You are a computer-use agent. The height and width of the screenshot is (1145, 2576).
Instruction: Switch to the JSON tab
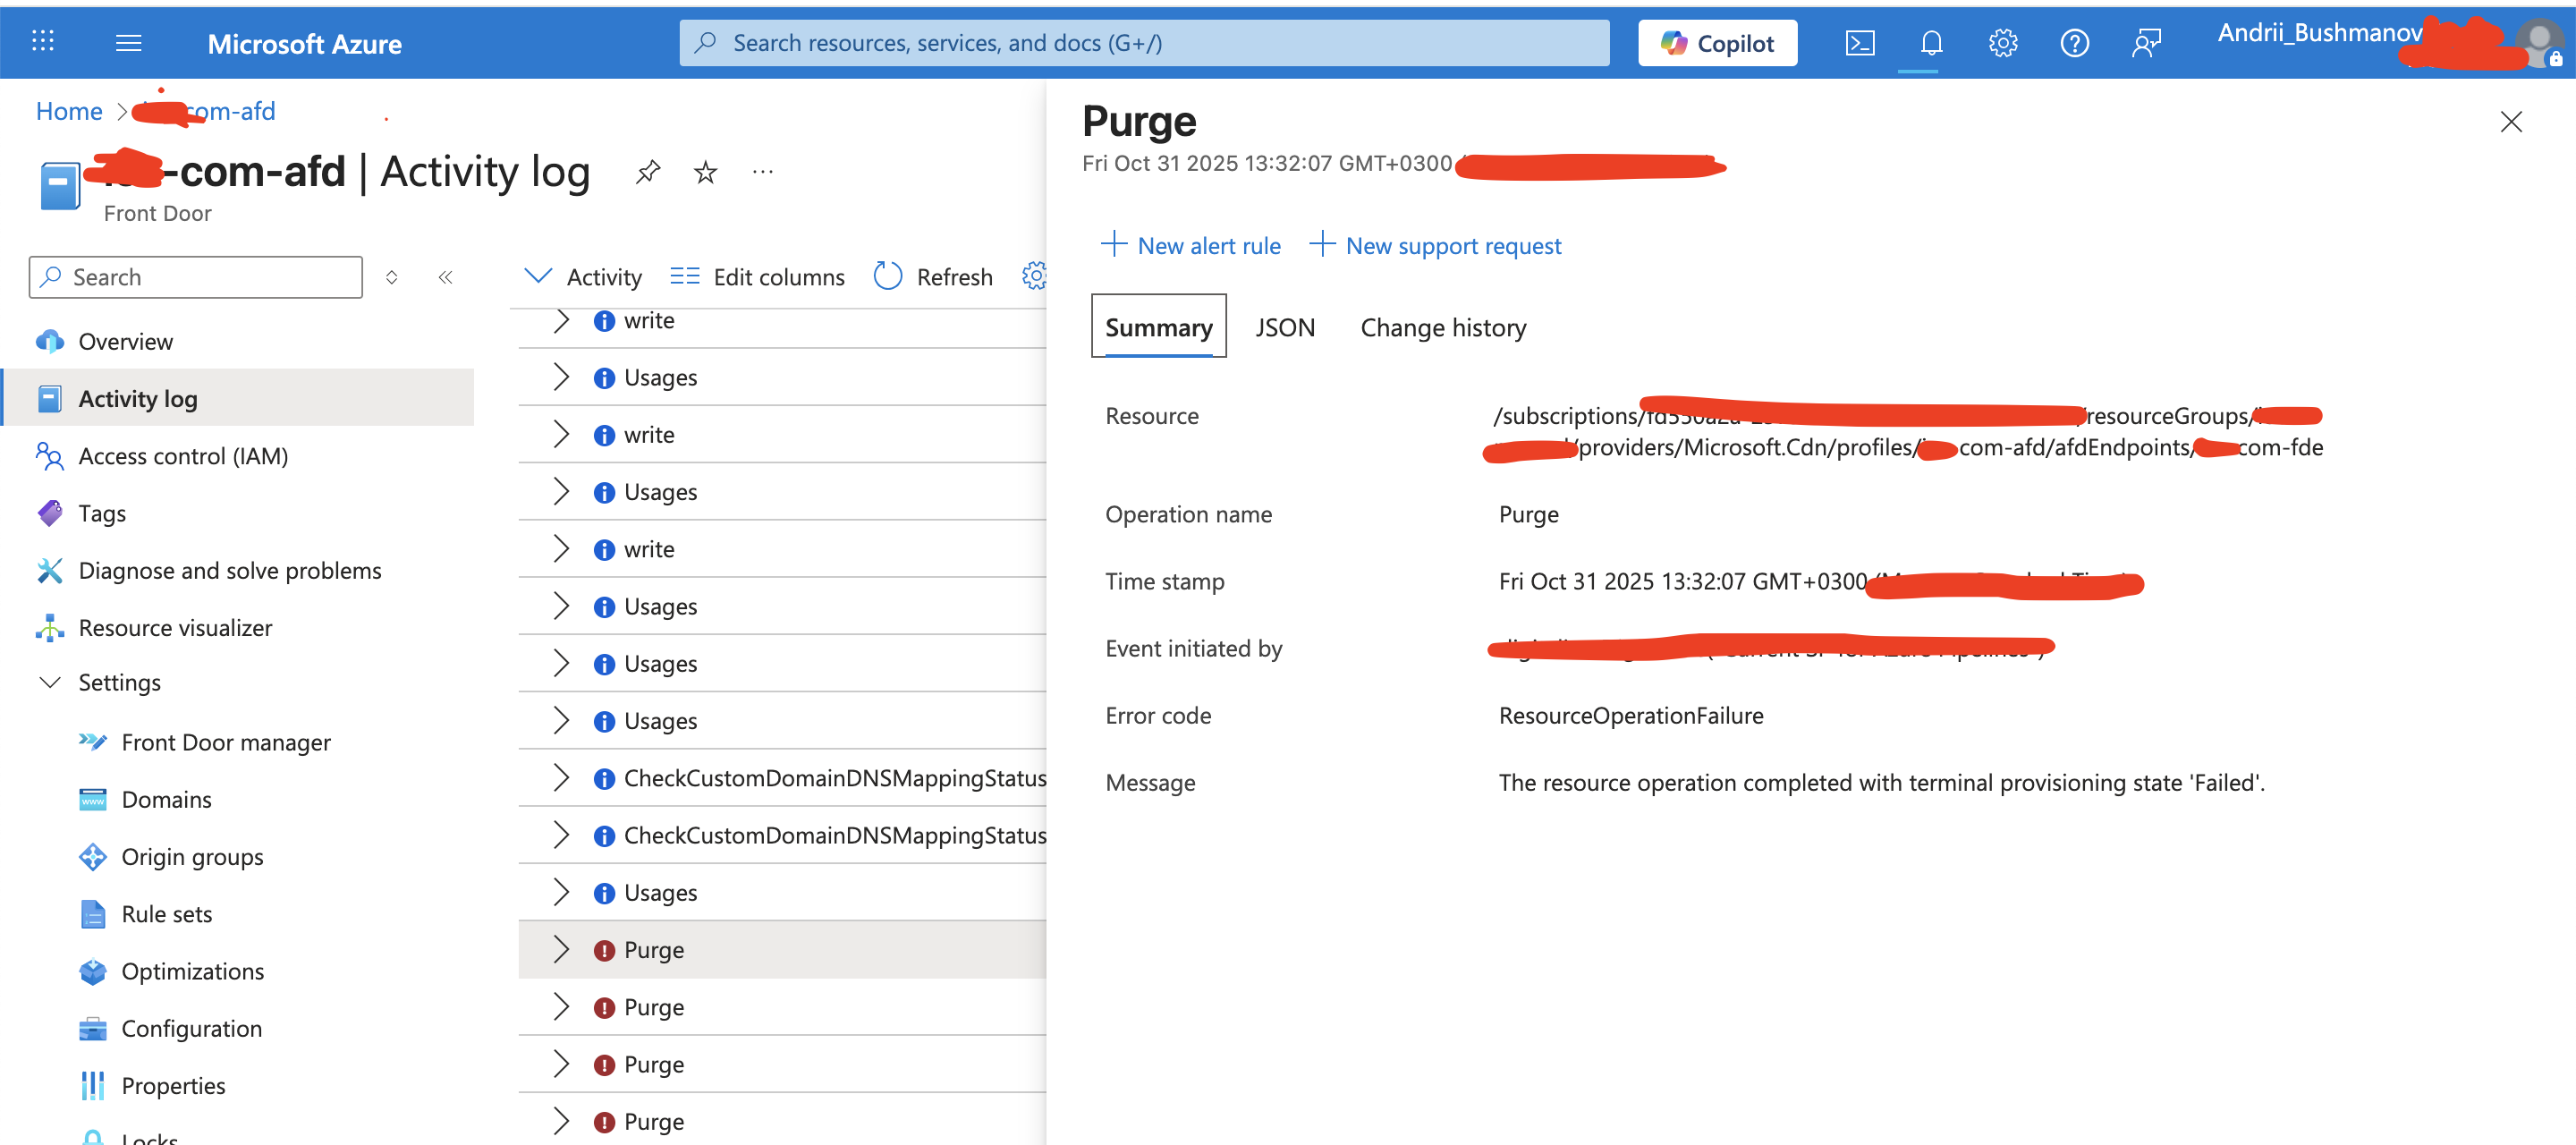1284,328
